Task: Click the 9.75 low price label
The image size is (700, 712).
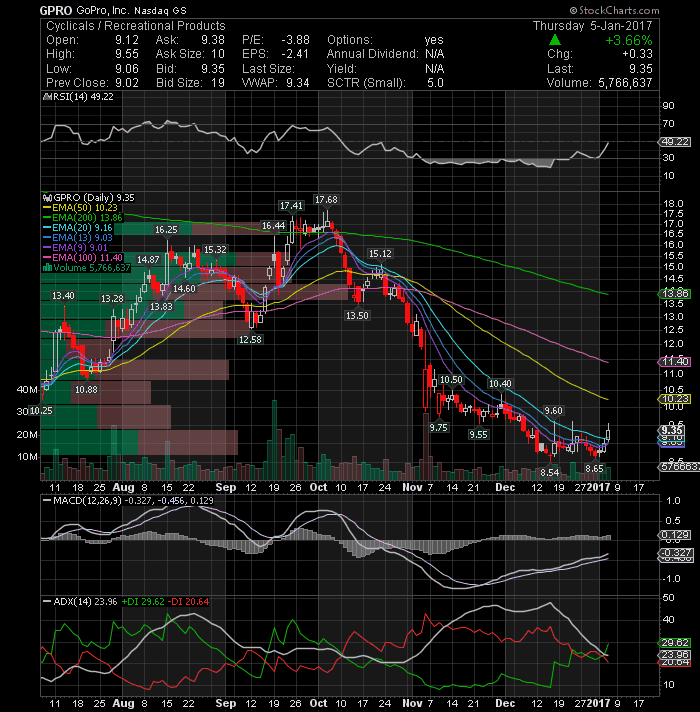Action: [x=439, y=427]
